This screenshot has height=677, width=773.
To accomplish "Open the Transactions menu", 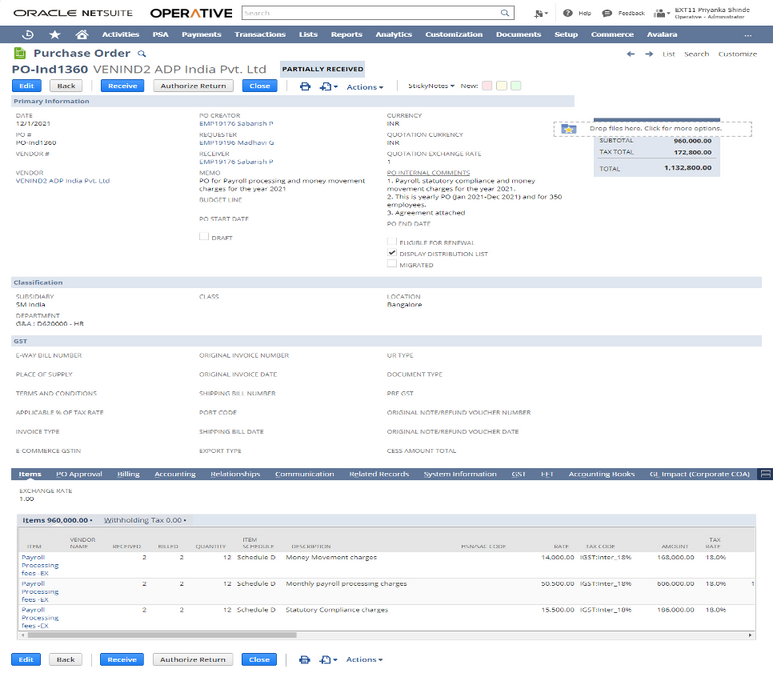I will pos(260,35).
